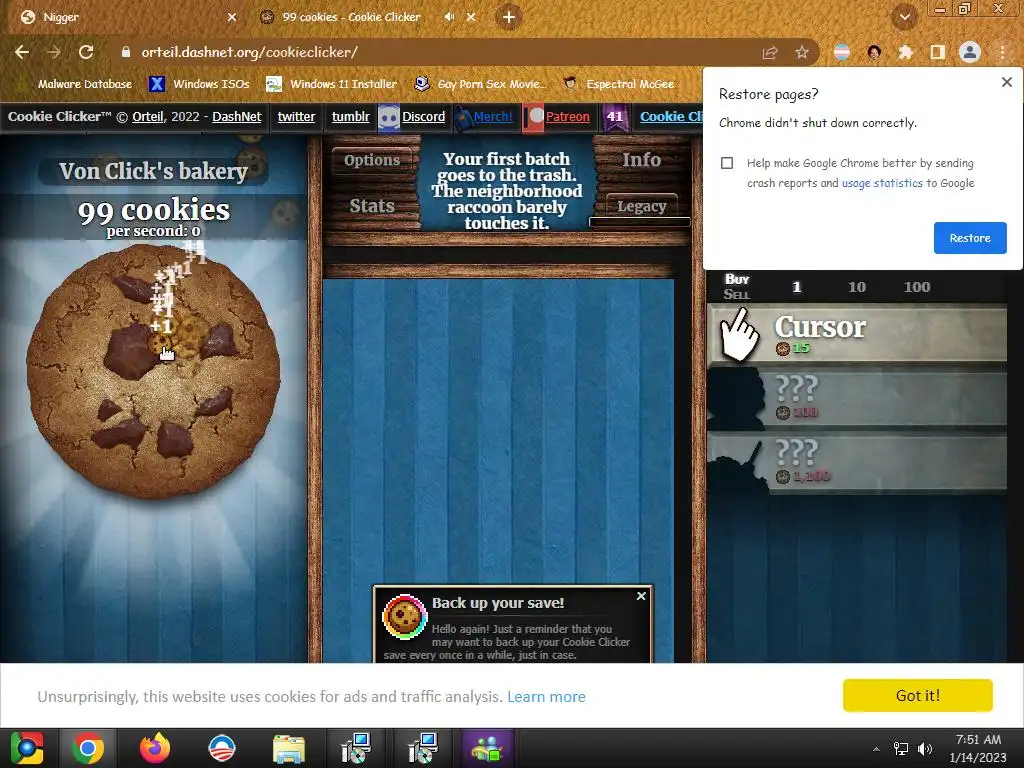Click the Cursor pointing hand icon

tap(739, 334)
